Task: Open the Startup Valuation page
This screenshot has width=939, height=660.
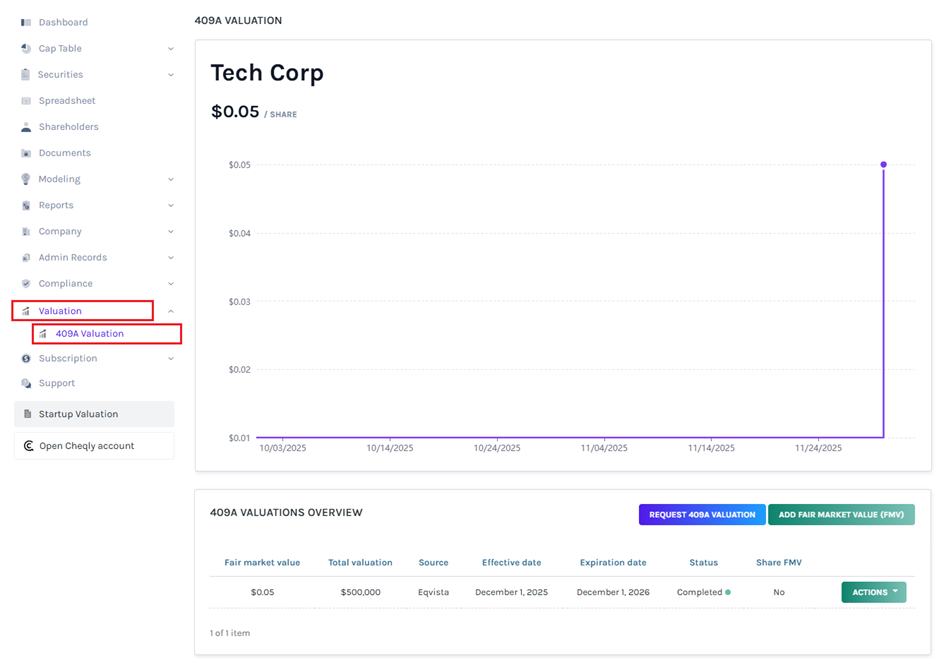Action: pyautogui.click(x=79, y=413)
